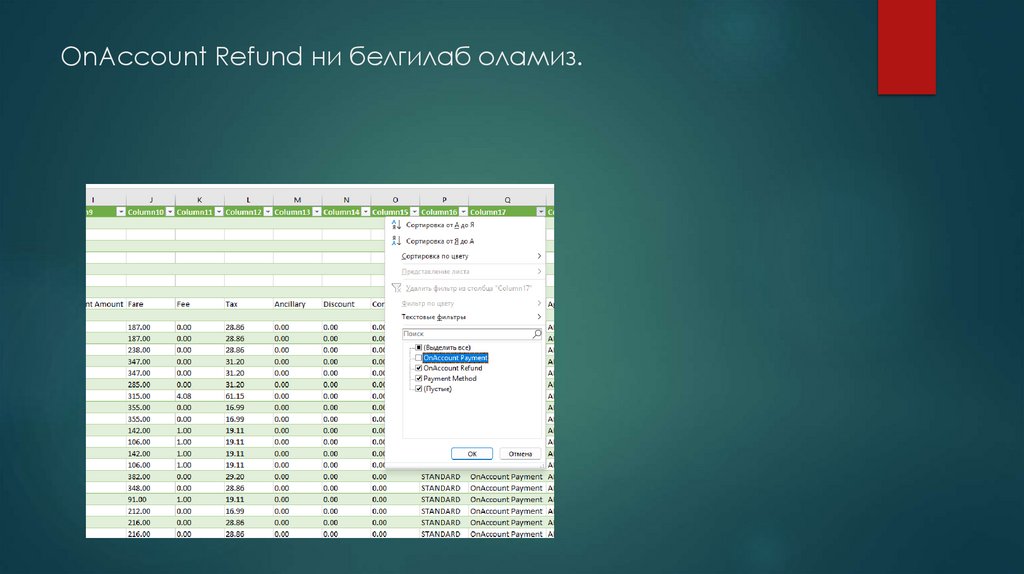Select column O letter header
Screen dimensions: 1024x574
[395, 200]
